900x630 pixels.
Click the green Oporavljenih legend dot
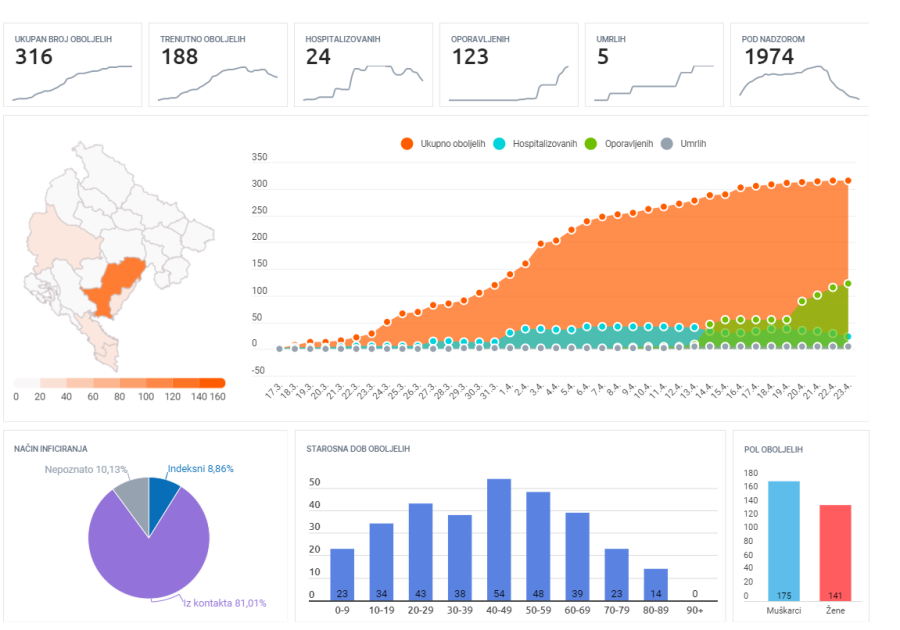pyautogui.click(x=591, y=144)
